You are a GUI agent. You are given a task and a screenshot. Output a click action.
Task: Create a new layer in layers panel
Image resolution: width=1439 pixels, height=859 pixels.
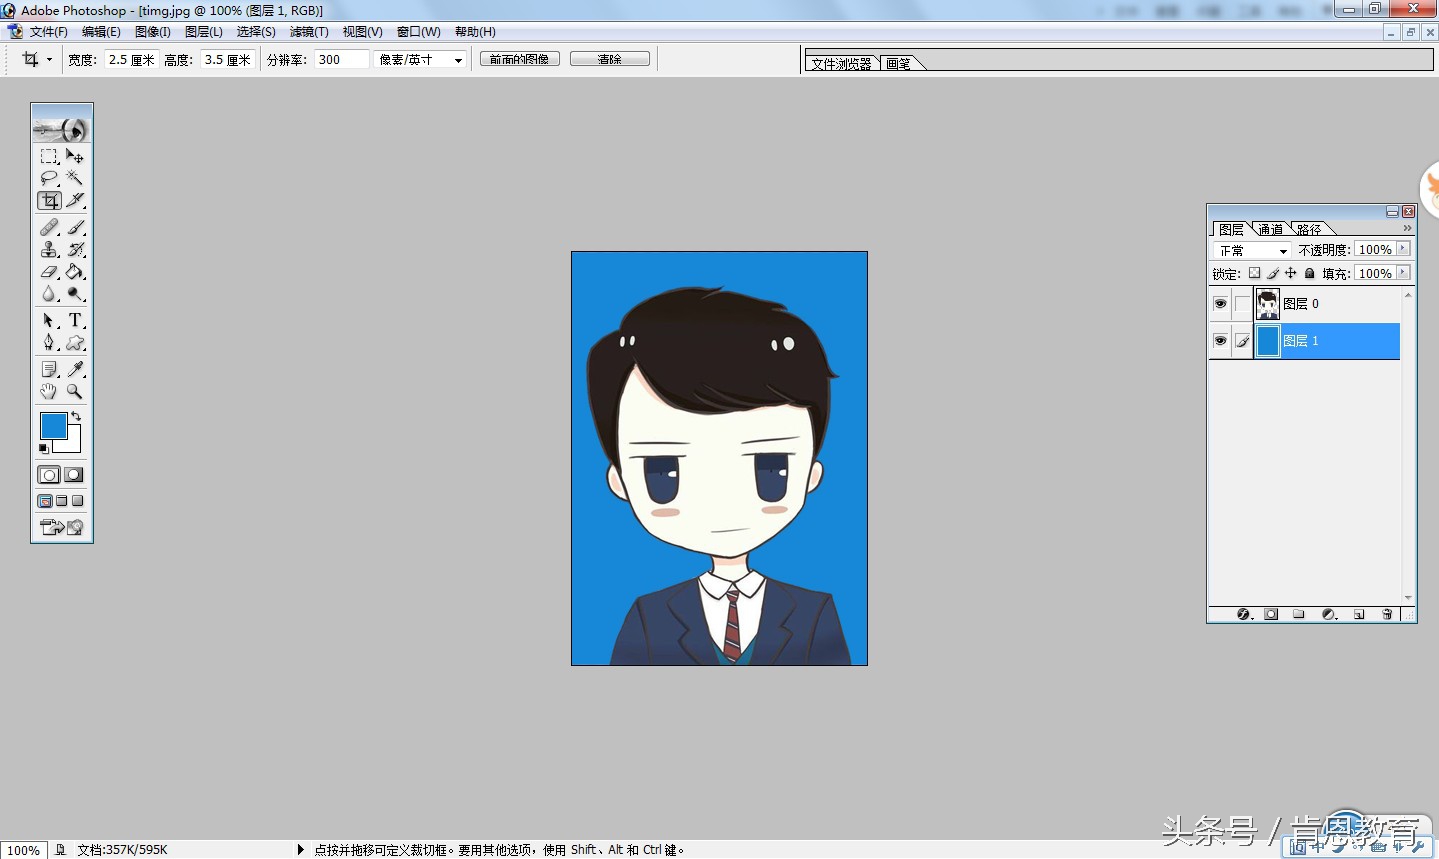(1359, 614)
